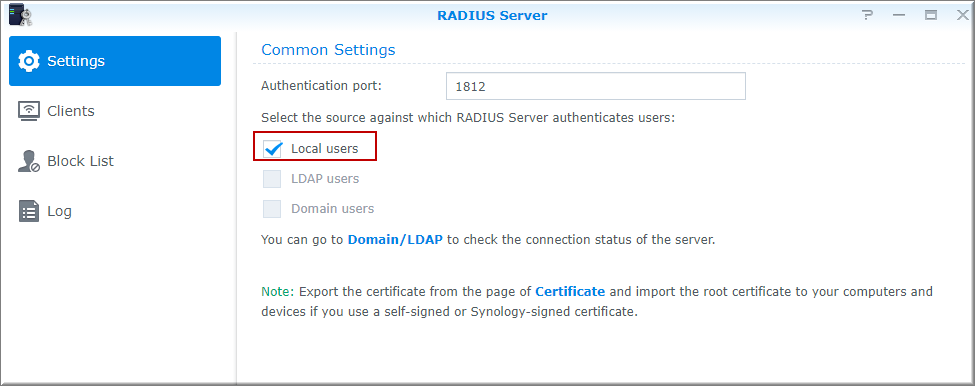Click the RADIUS Server window title text
The height and width of the screenshot is (386, 975).
(492, 16)
